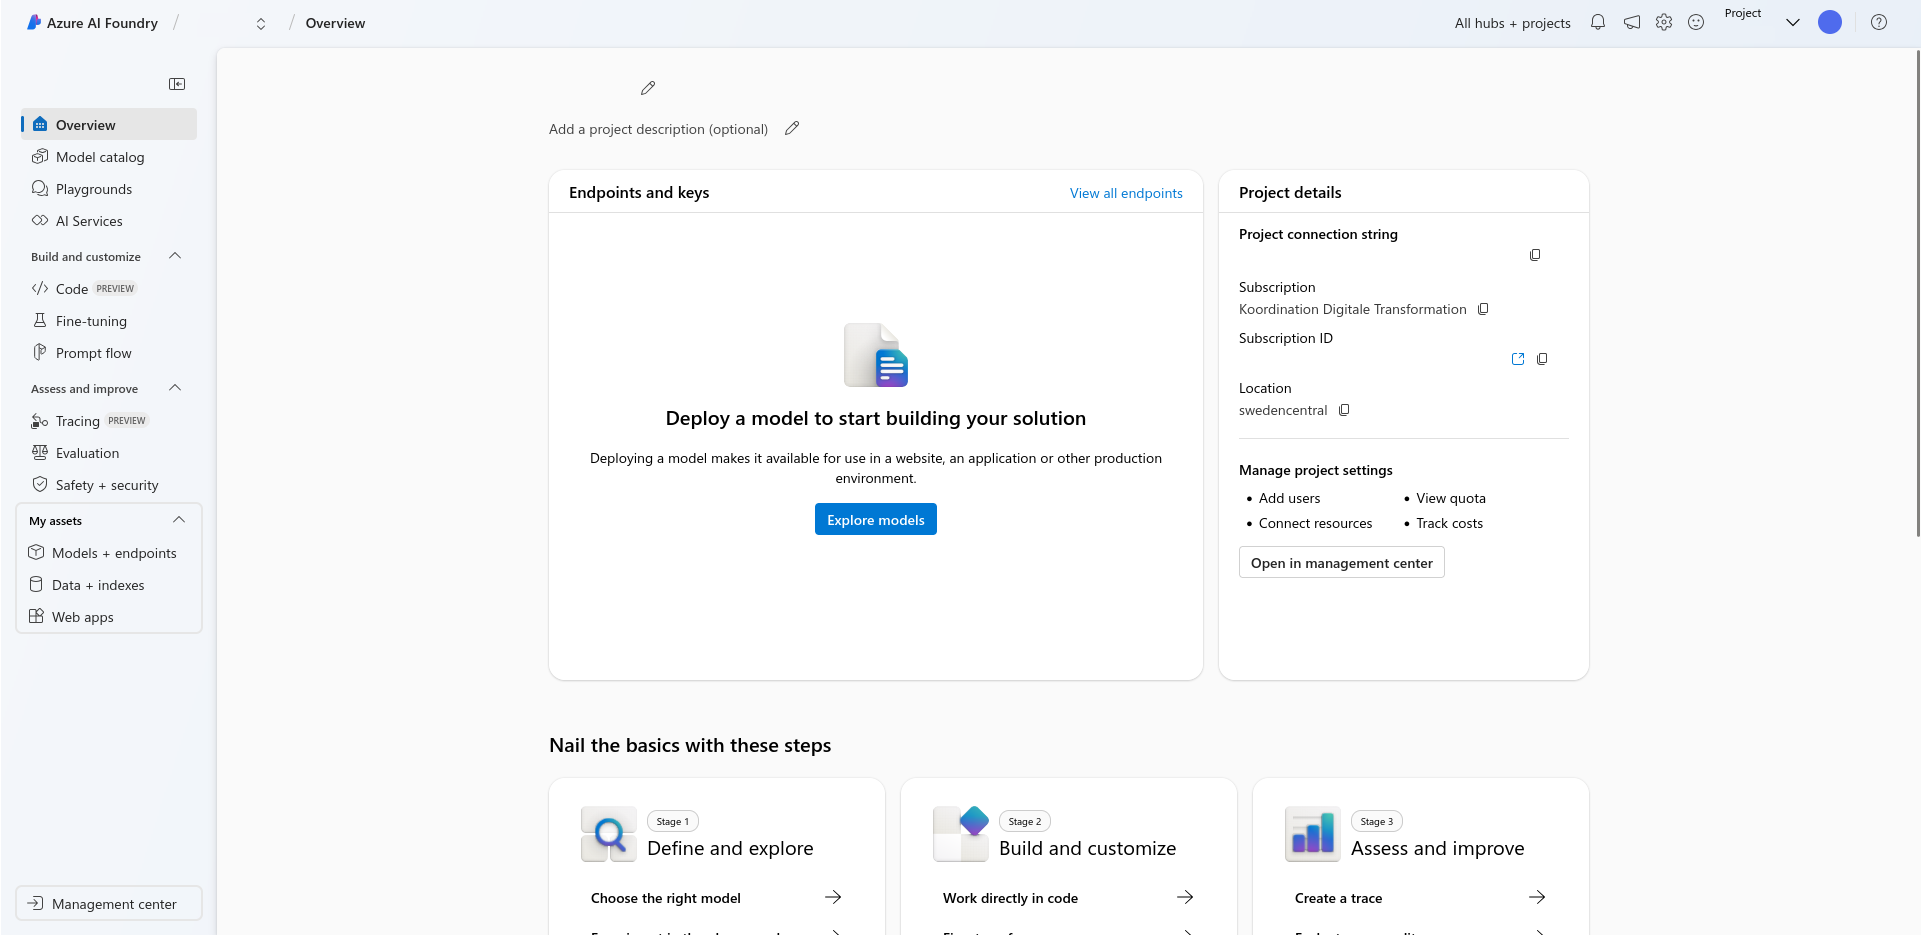Collapse the left navigation pane
The image size is (1922, 936).
pyautogui.click(x=177, y=84)
